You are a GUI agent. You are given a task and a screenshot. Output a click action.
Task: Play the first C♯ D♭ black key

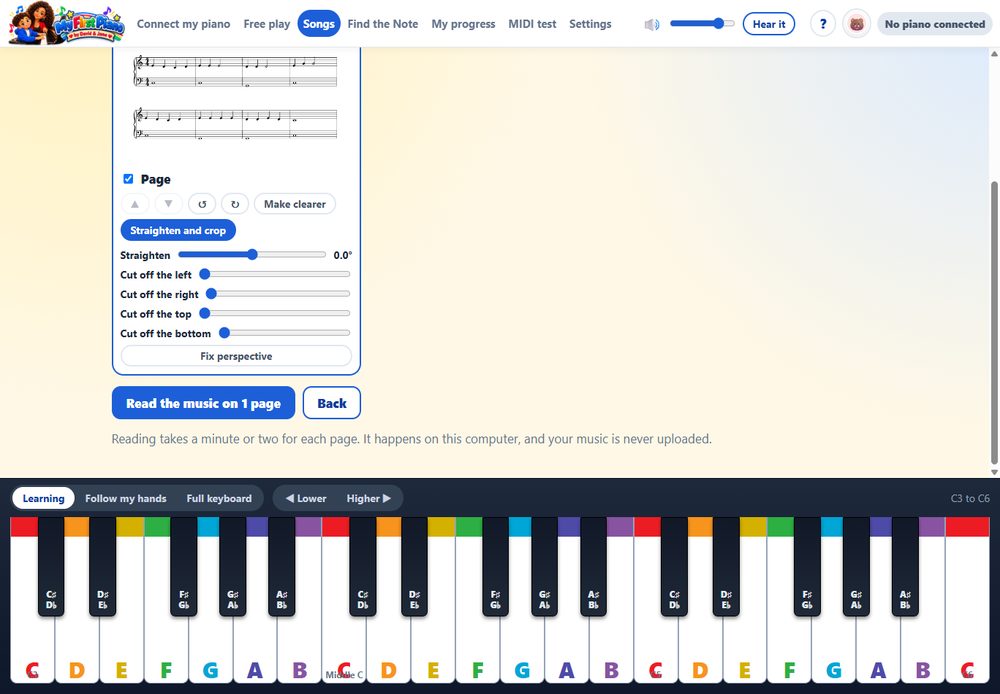pyautogui.click(x=51, y=568)
